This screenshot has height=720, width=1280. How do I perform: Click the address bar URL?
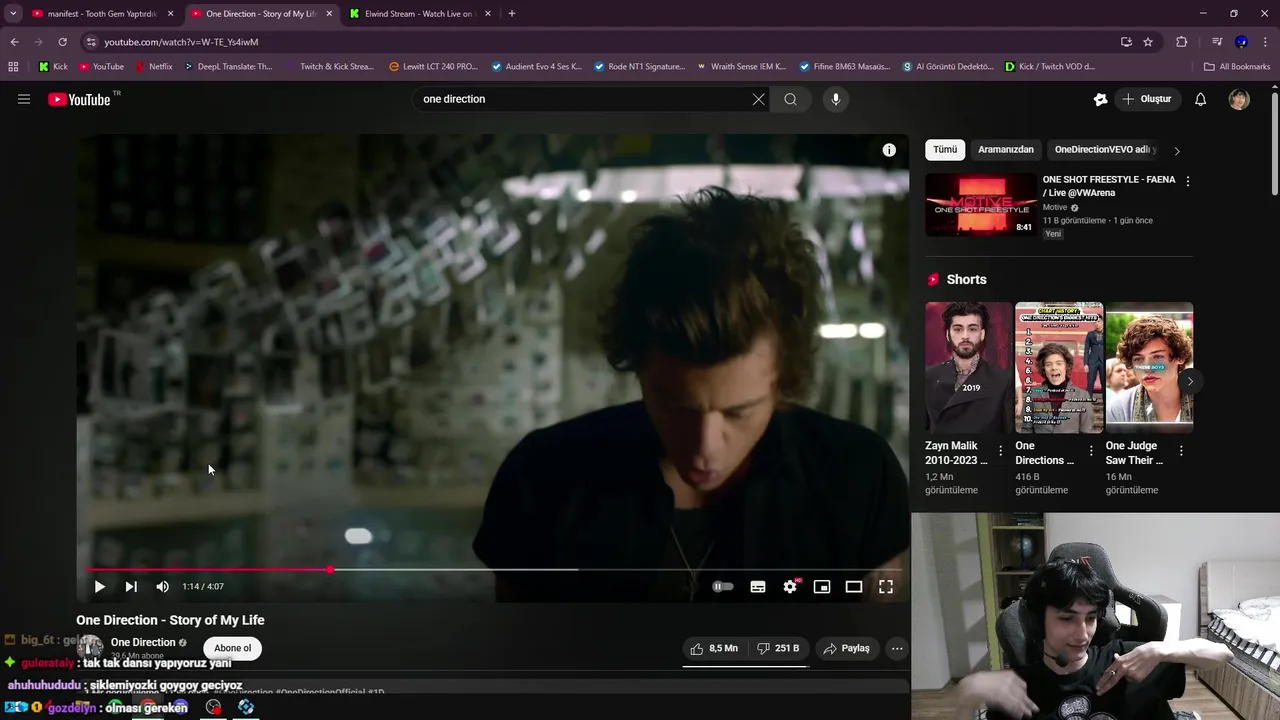[181, 42]
